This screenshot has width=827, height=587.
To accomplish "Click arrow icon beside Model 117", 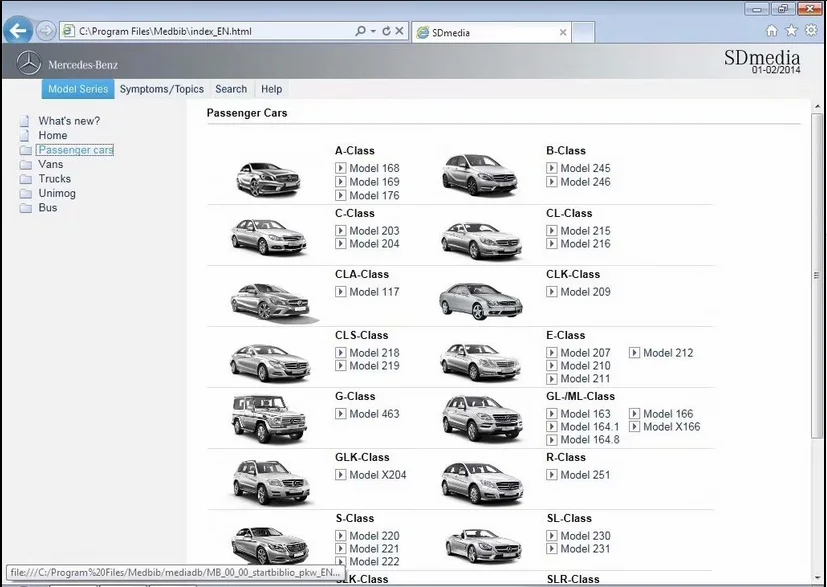I will [340, 292].
